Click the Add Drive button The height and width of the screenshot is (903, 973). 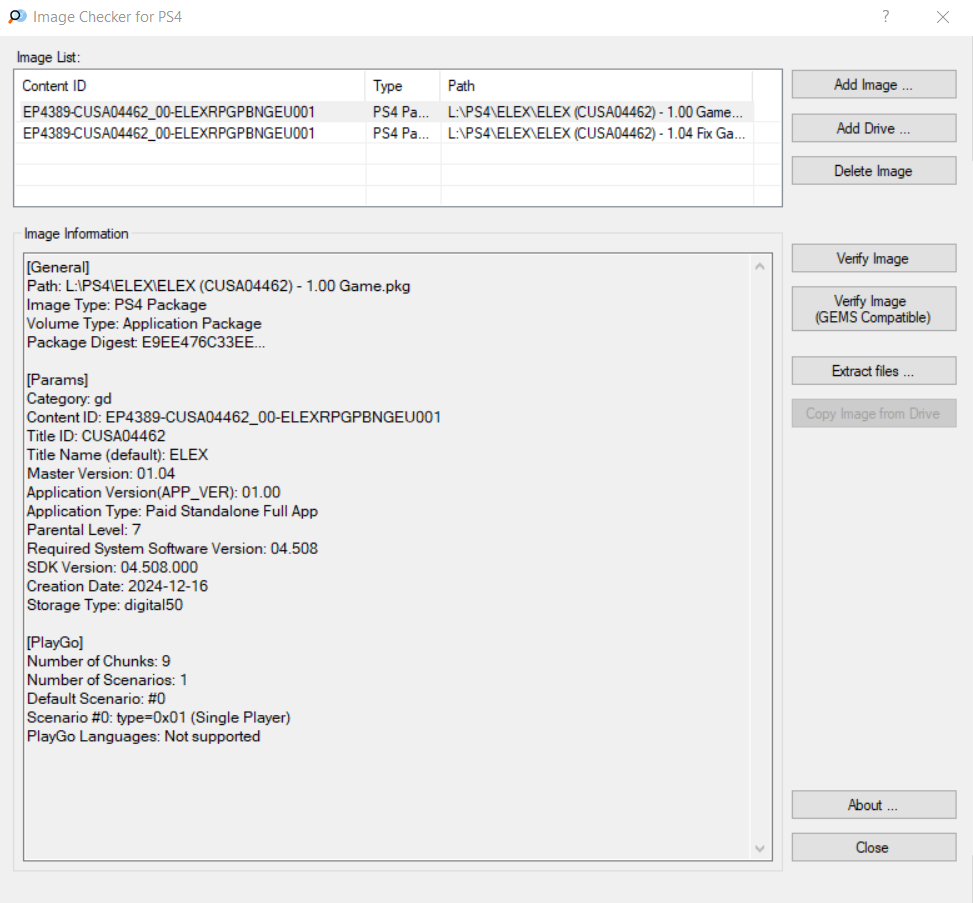tap(873, 128)
